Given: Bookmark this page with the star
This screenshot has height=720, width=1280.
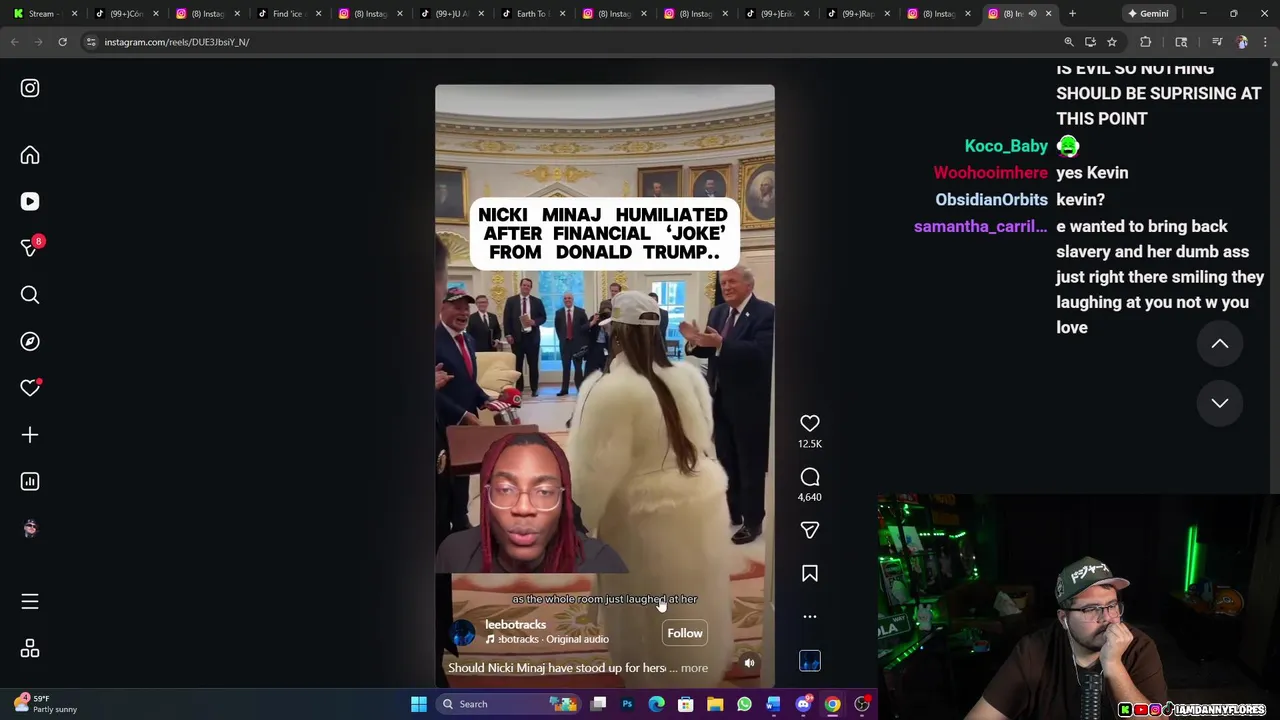Looking at the screenshot, I should click(x=1111, y=42).
